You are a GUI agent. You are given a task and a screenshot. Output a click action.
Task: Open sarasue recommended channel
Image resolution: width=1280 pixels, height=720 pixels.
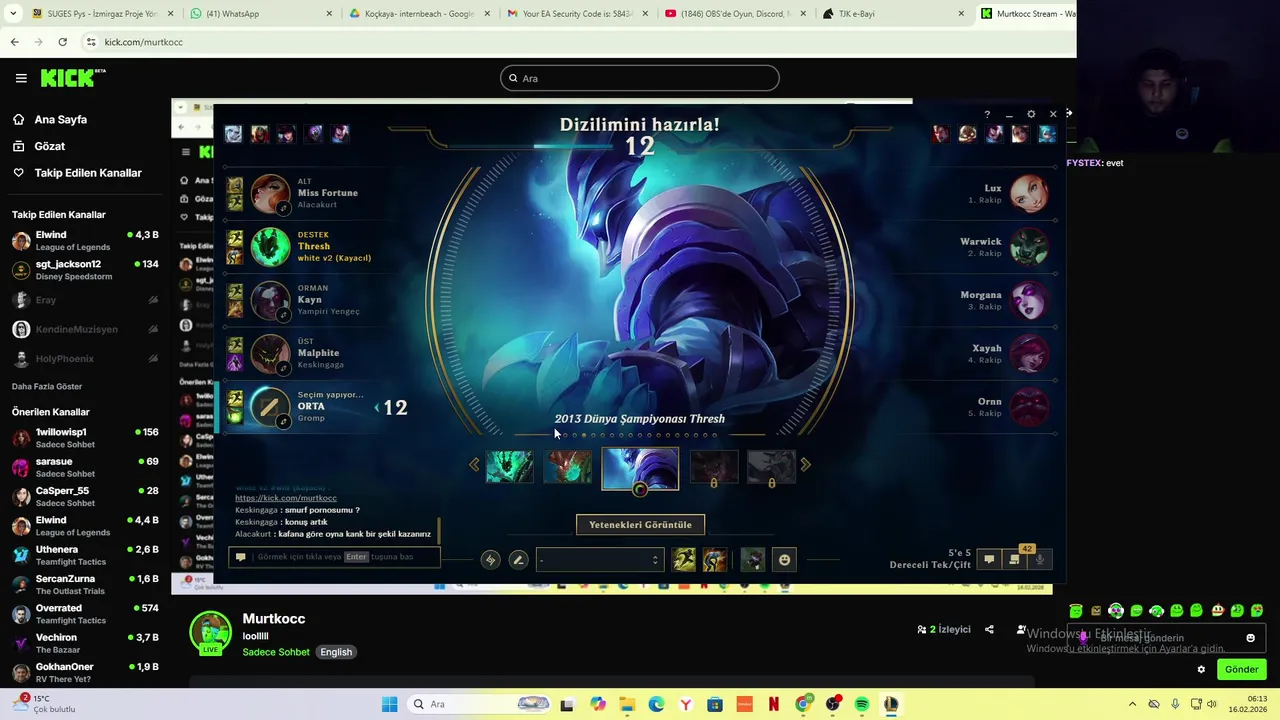pos(85,467)
